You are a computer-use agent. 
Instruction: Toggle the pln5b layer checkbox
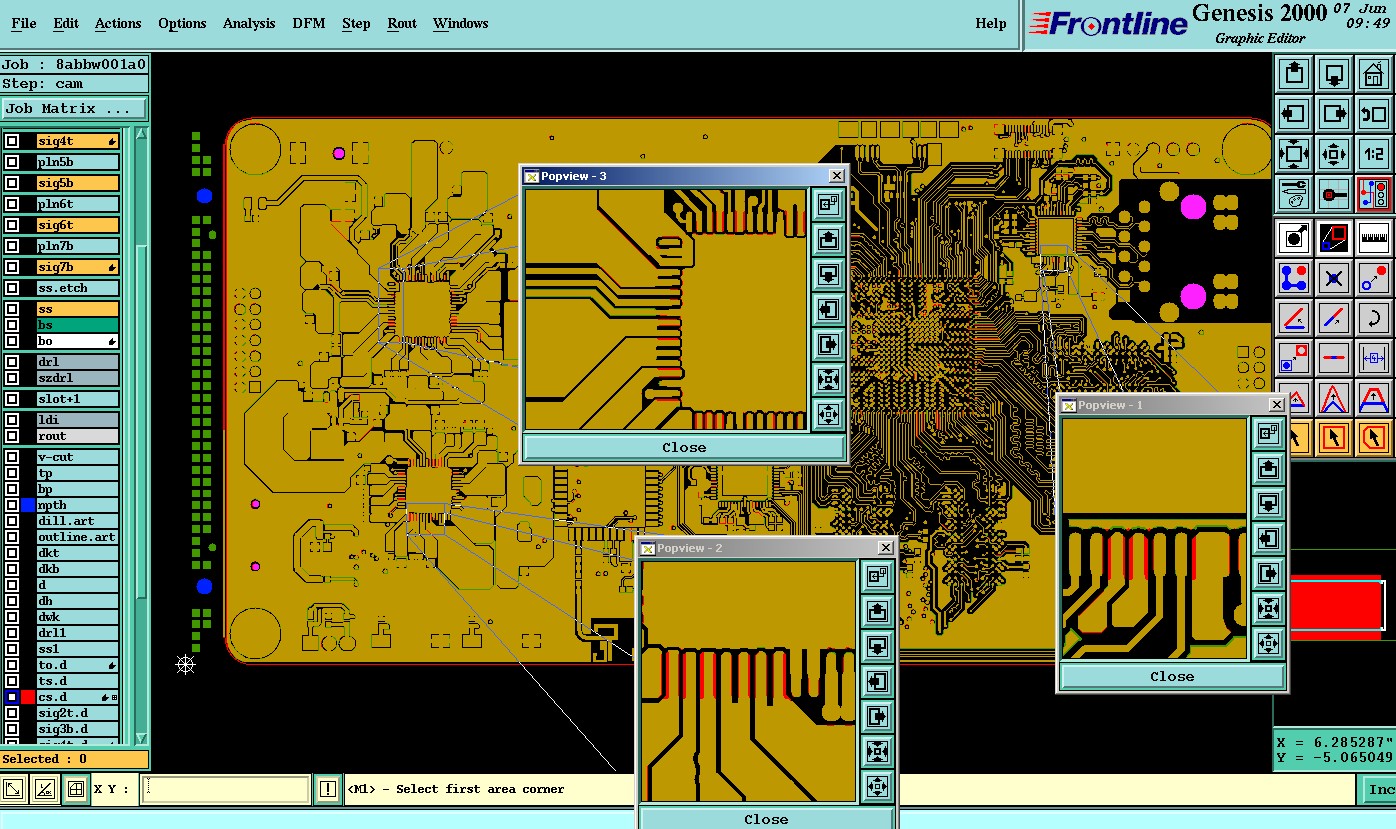[x=12, y=162]
